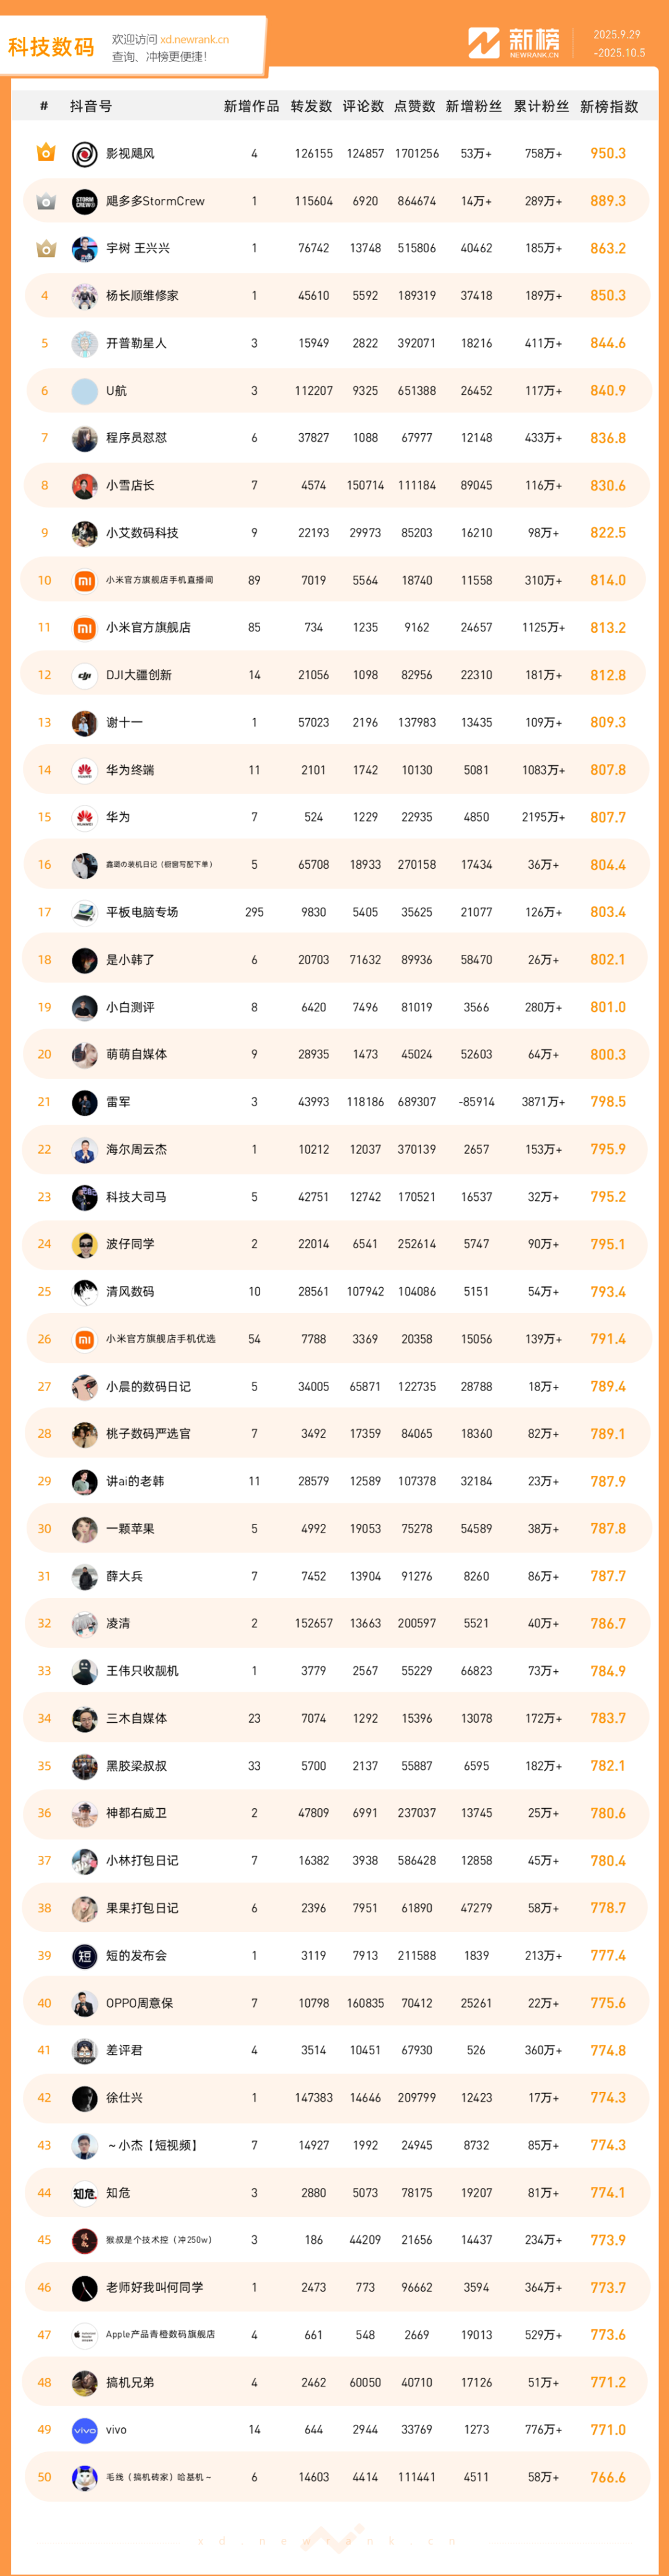669x2576 pixels.
Task: Open the 小白测评 account name
Action: click(130, 1007)
